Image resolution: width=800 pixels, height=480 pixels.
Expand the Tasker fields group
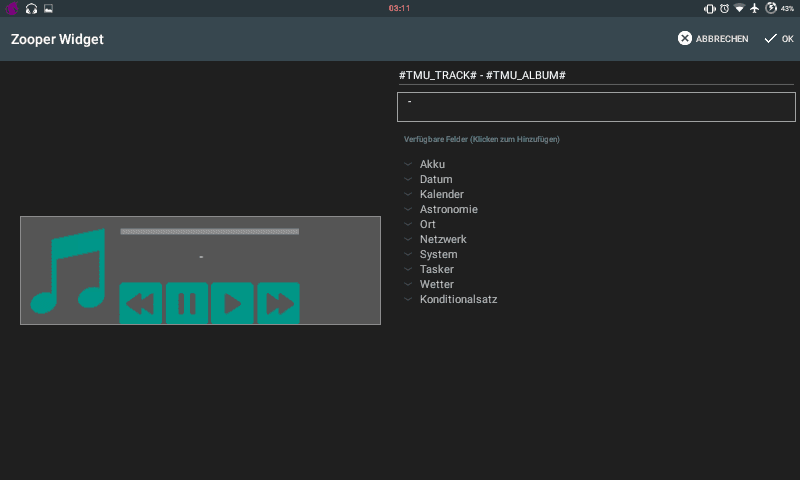pyautogui.click(x=436, y=269)
